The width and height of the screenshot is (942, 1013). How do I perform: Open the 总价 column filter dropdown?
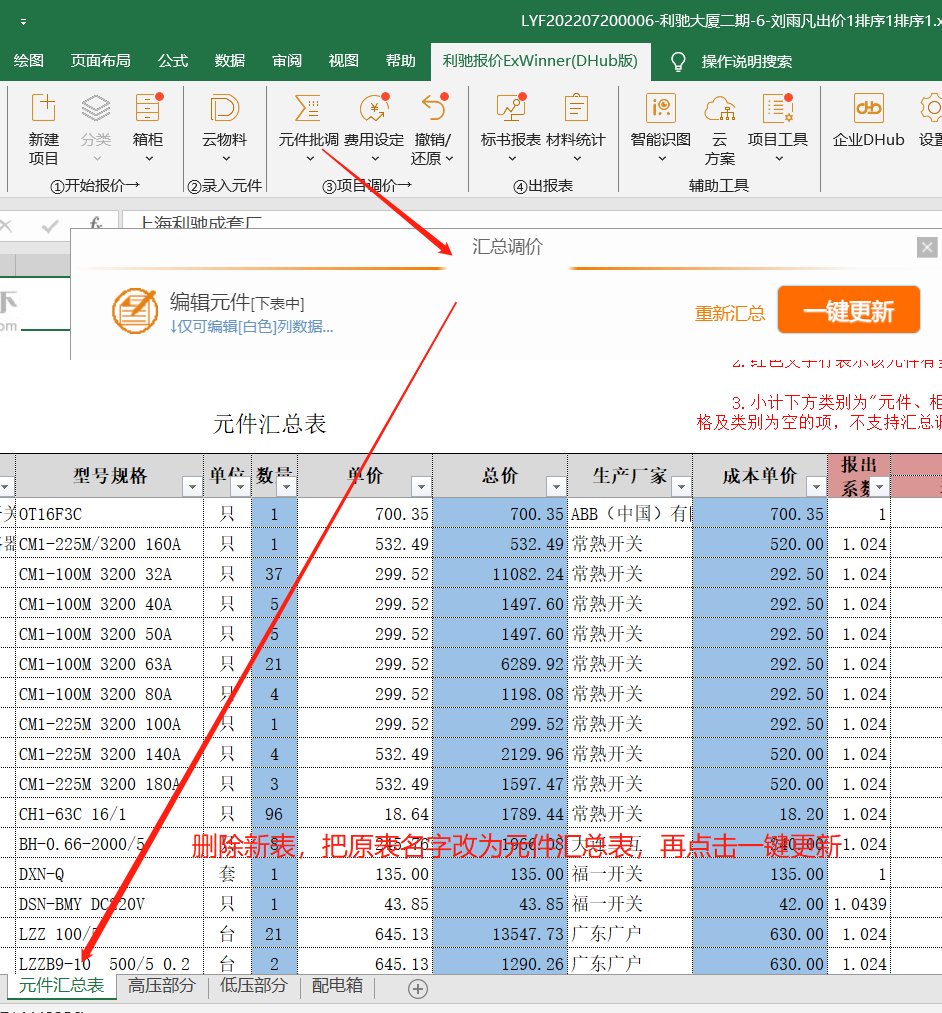[556, 486]
